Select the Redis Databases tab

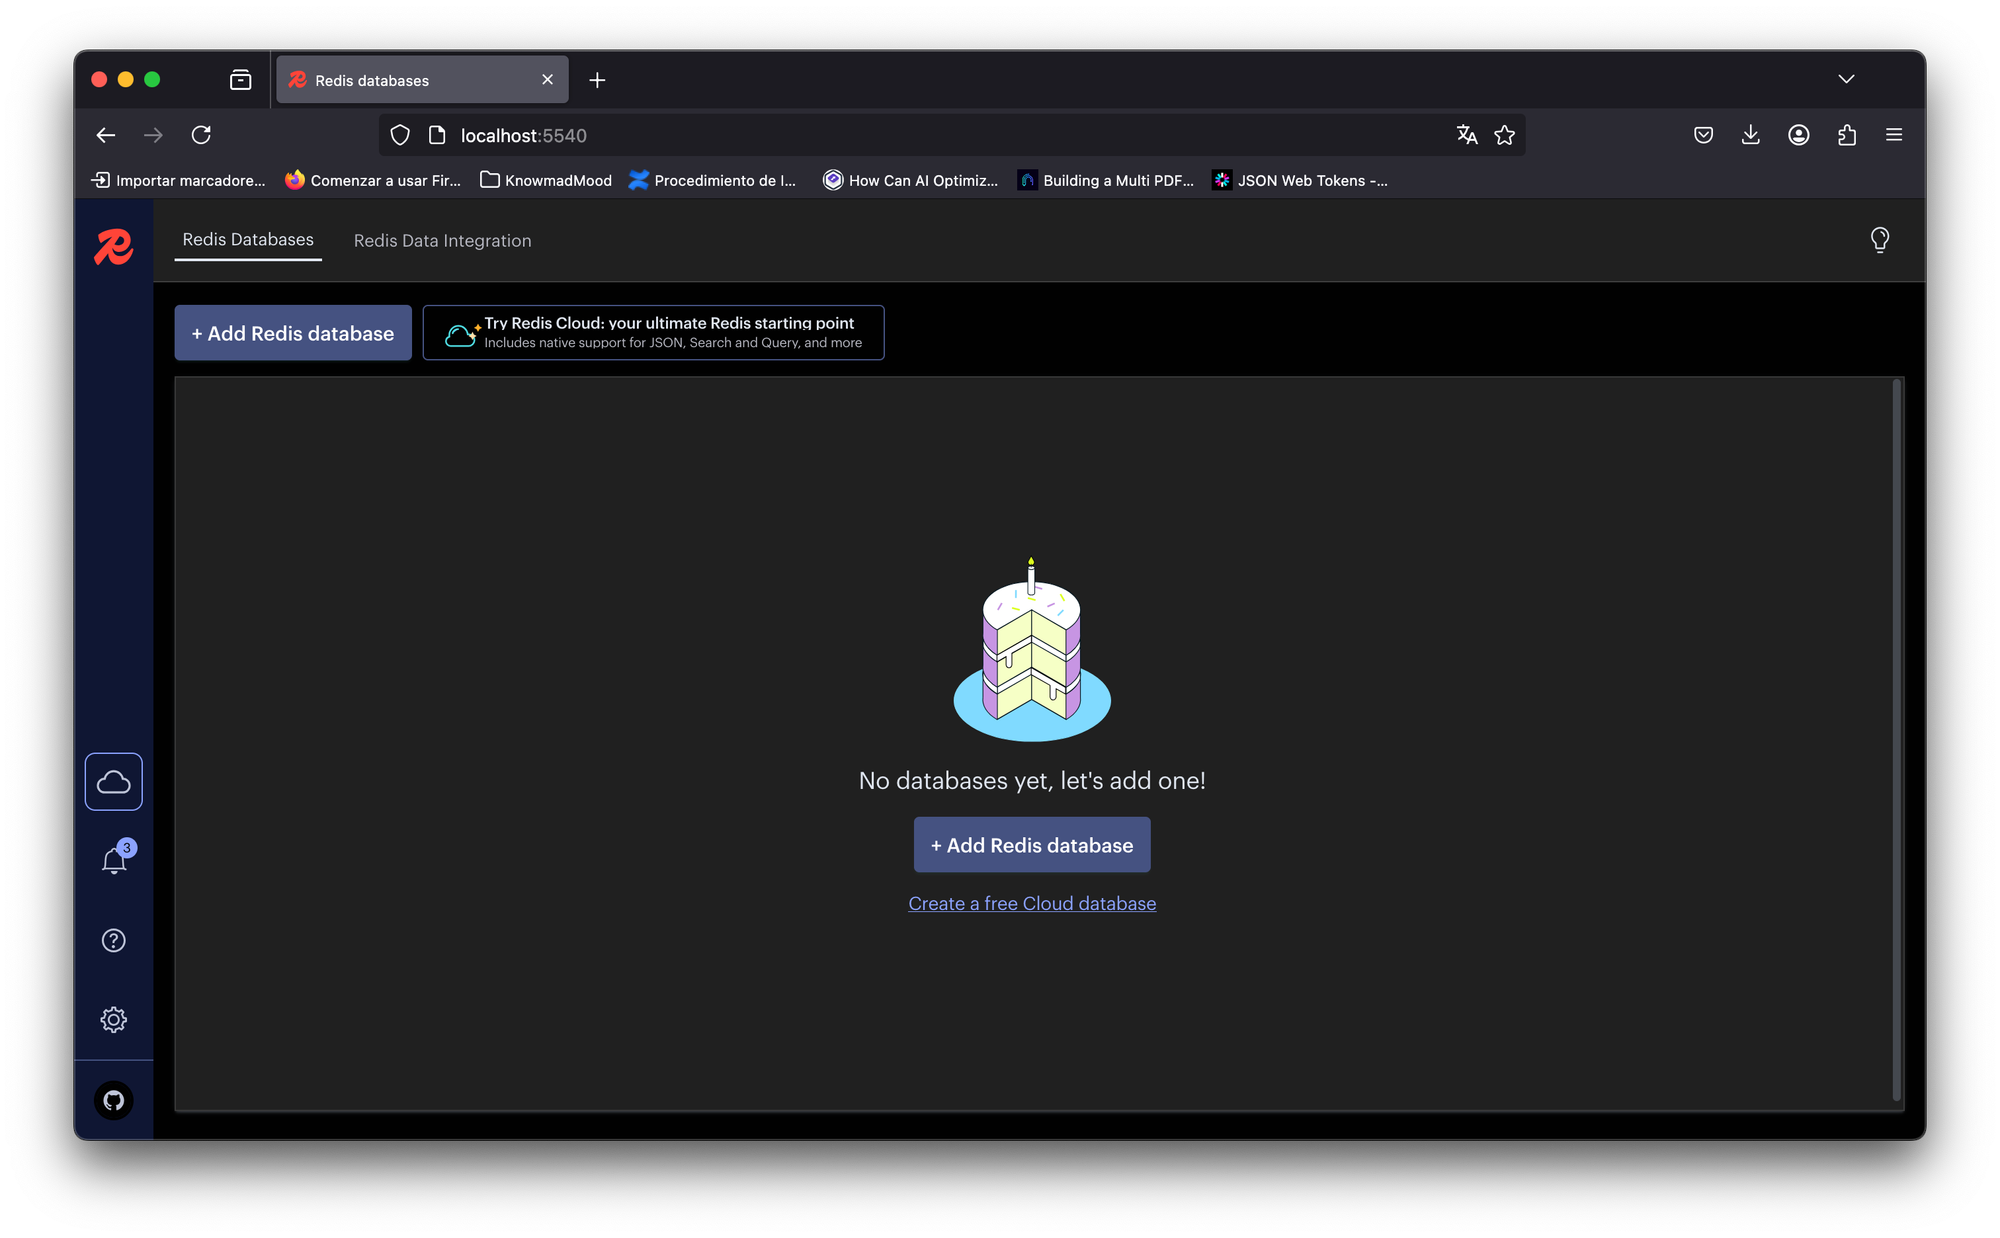[x=248, y=240]
